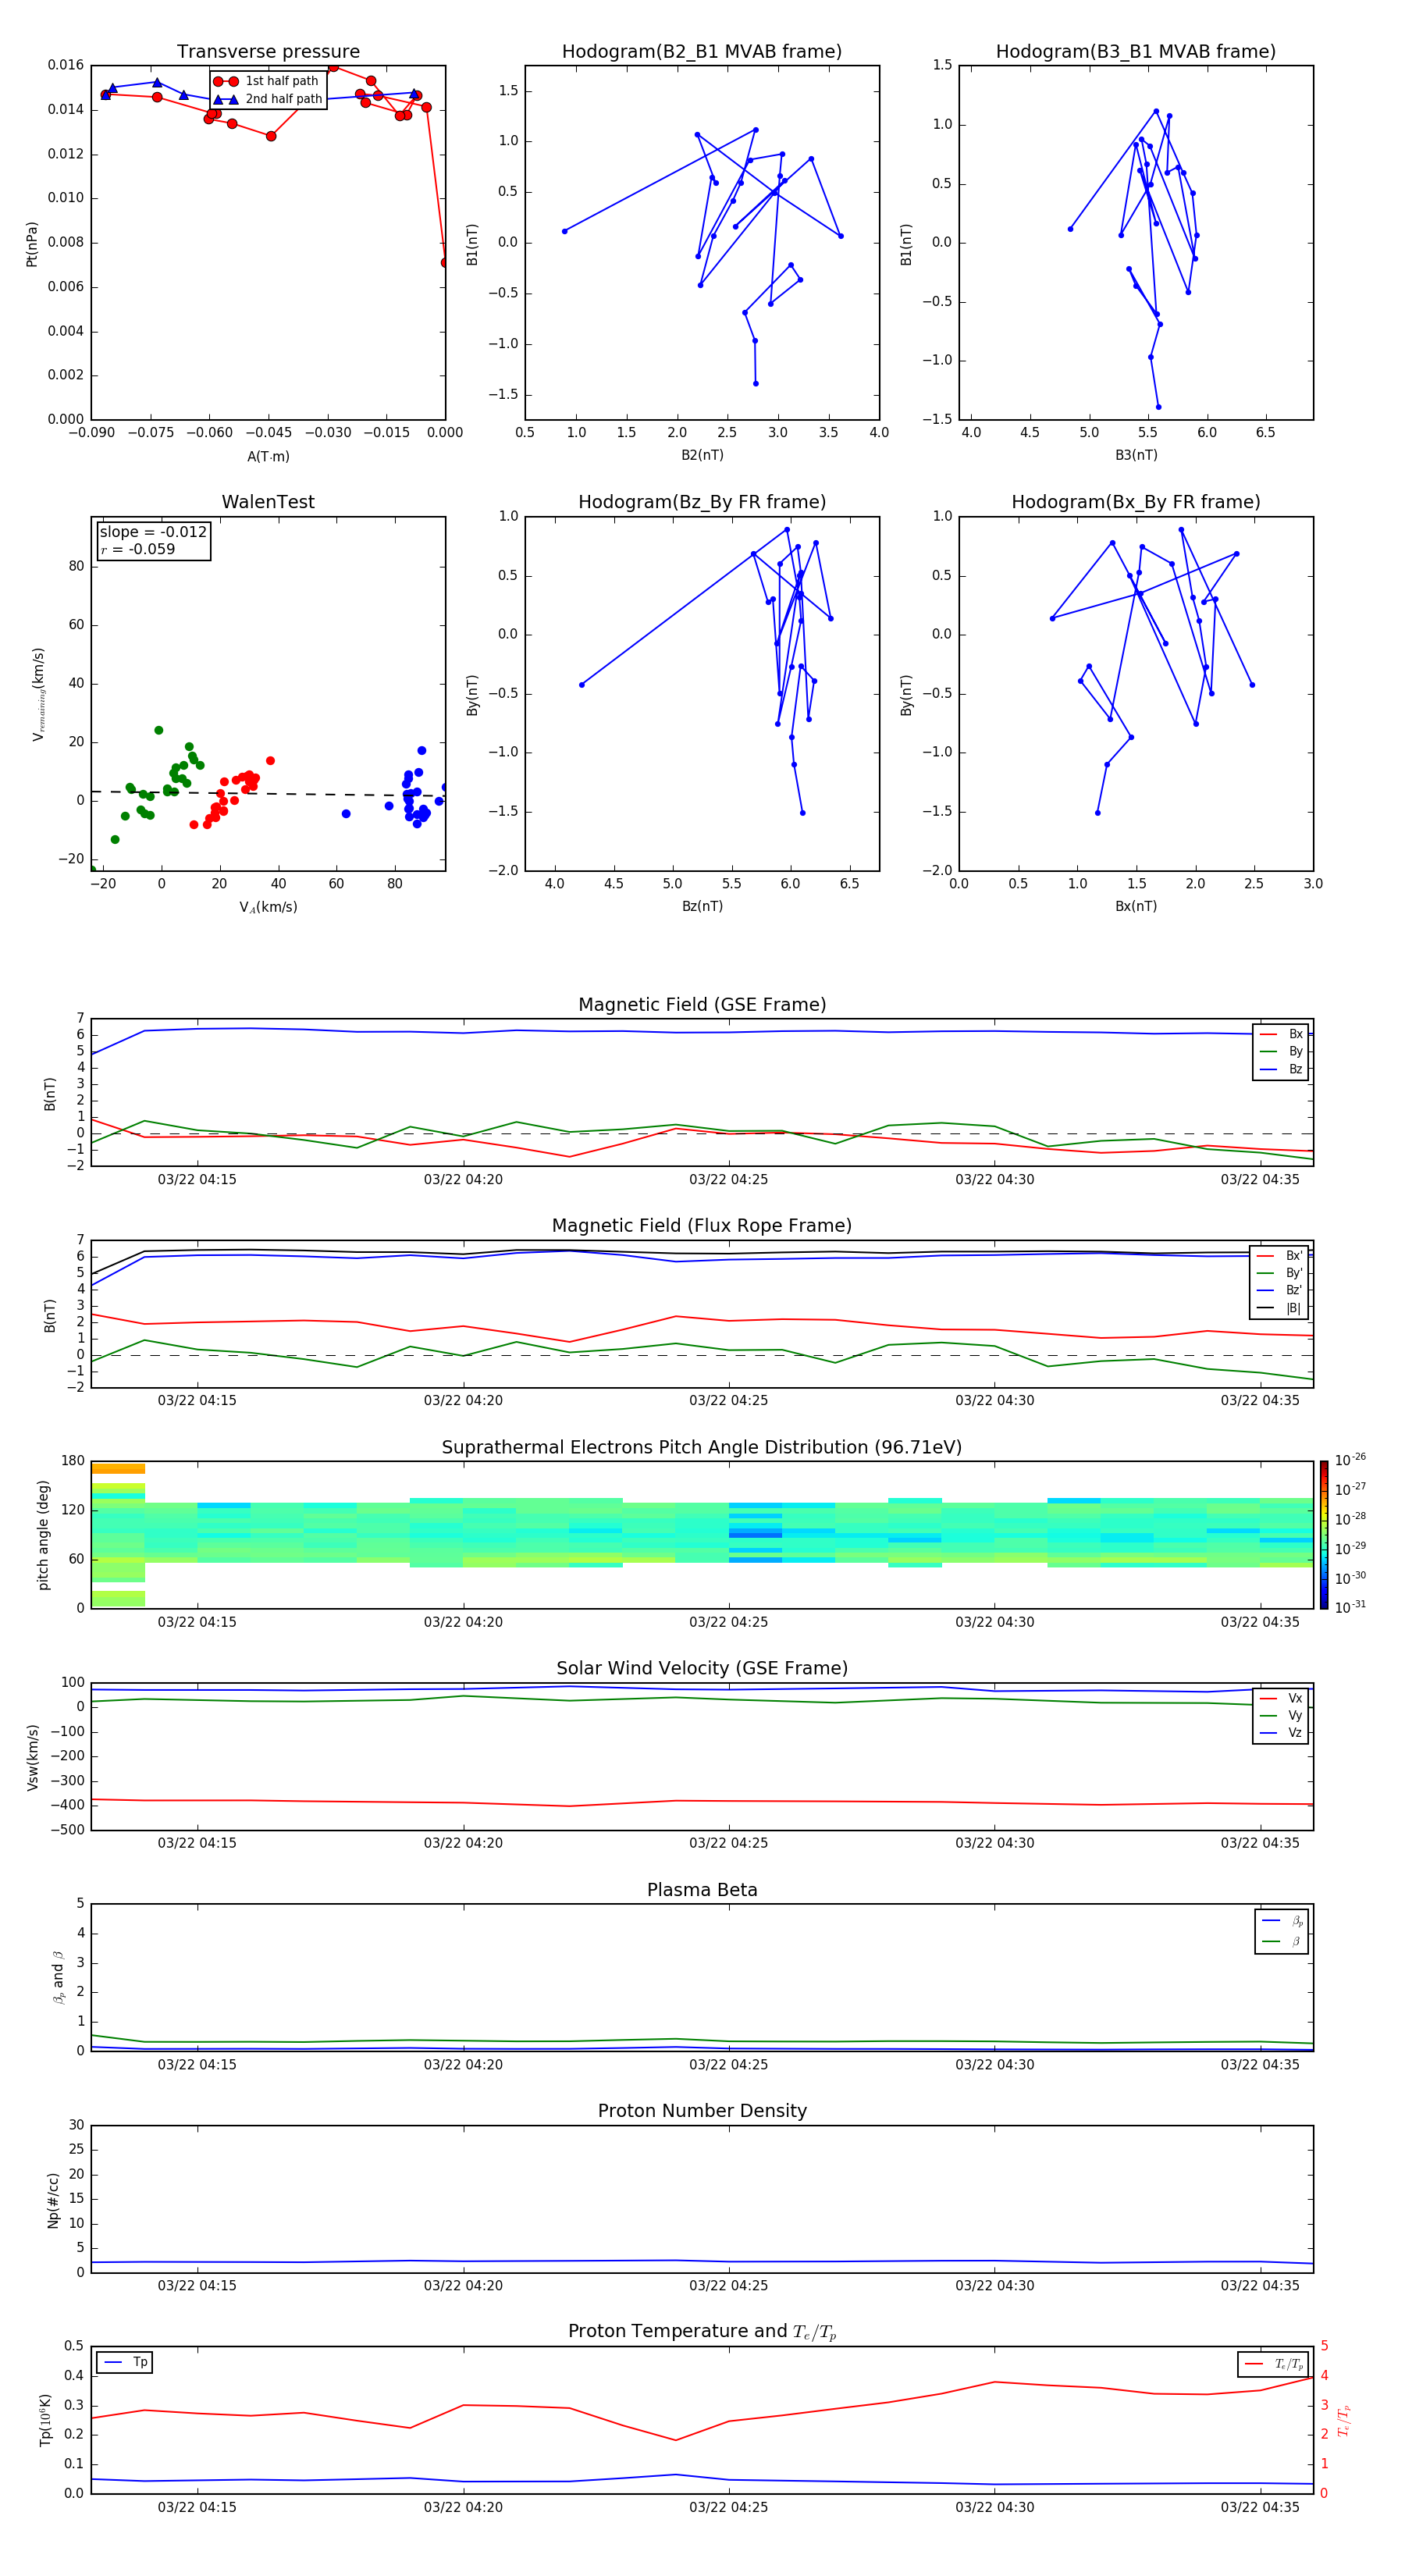Click '03/22 04:20' tick under Proton Temperature panel
The height and width of the screenshot is (2576, 1405).
463,2507
